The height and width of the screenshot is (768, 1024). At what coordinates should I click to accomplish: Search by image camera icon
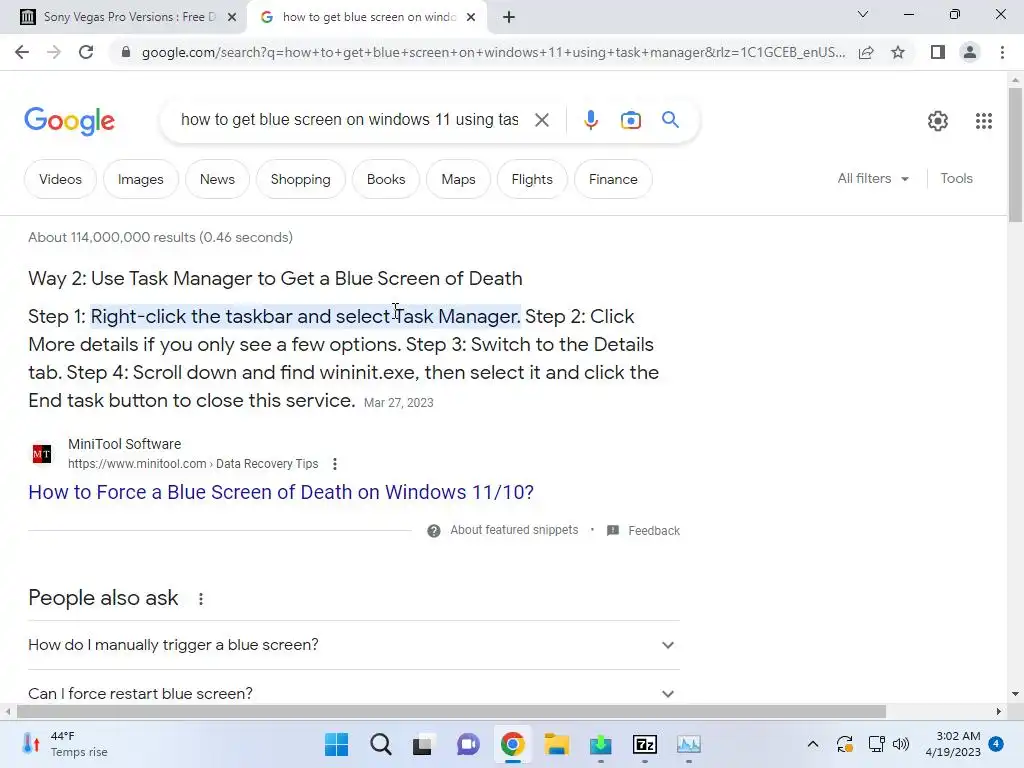point(630,120)
